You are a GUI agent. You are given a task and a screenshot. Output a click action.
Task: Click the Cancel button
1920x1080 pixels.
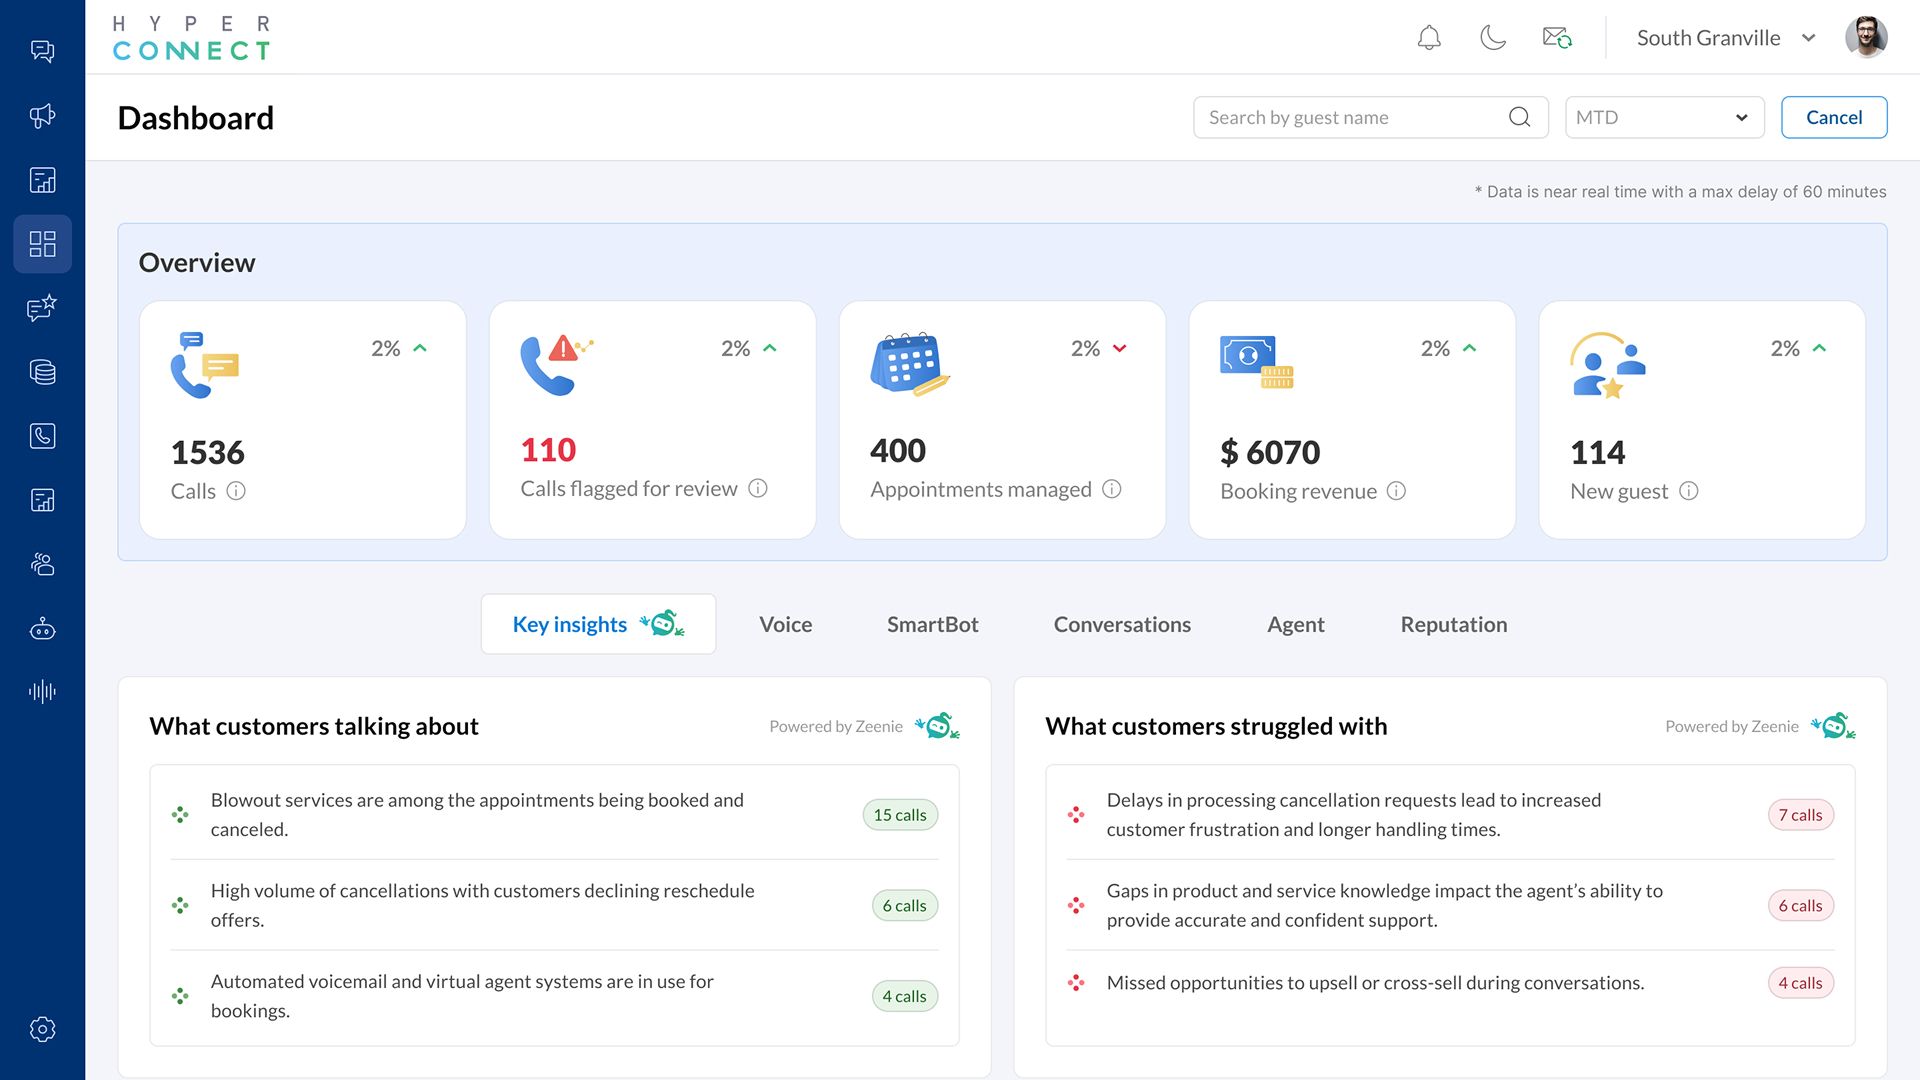click(1833, 117)
